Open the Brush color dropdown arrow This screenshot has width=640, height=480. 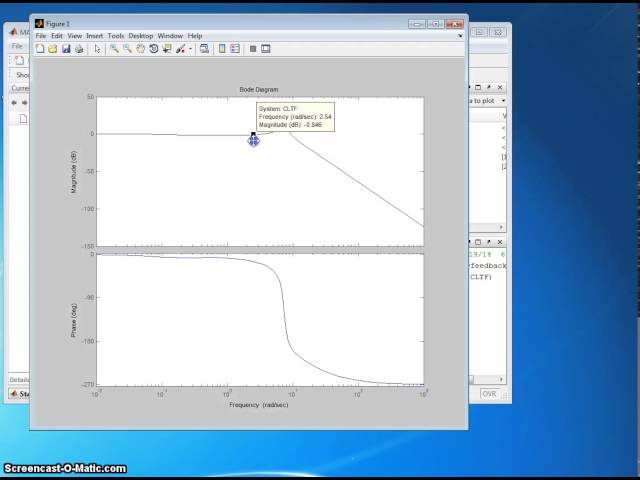[190, 49]
